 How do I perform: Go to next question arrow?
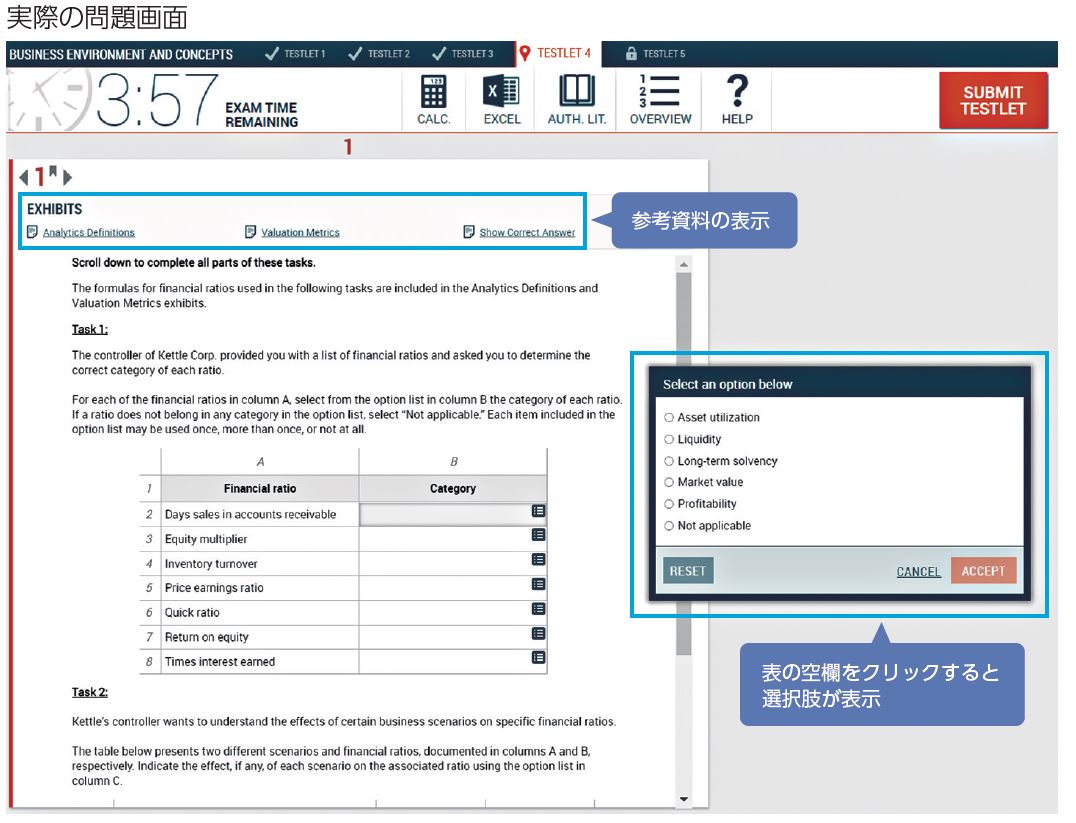pyautogui.click(x=68, y=178)
